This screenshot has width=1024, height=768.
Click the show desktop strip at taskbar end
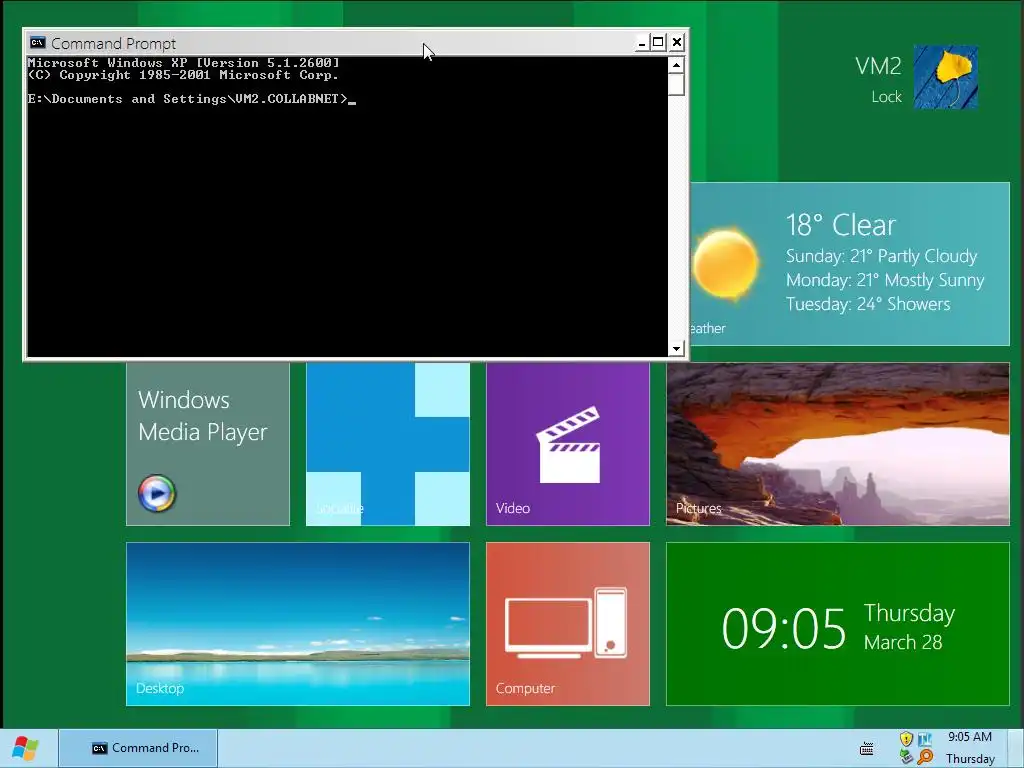point(1016,748)
